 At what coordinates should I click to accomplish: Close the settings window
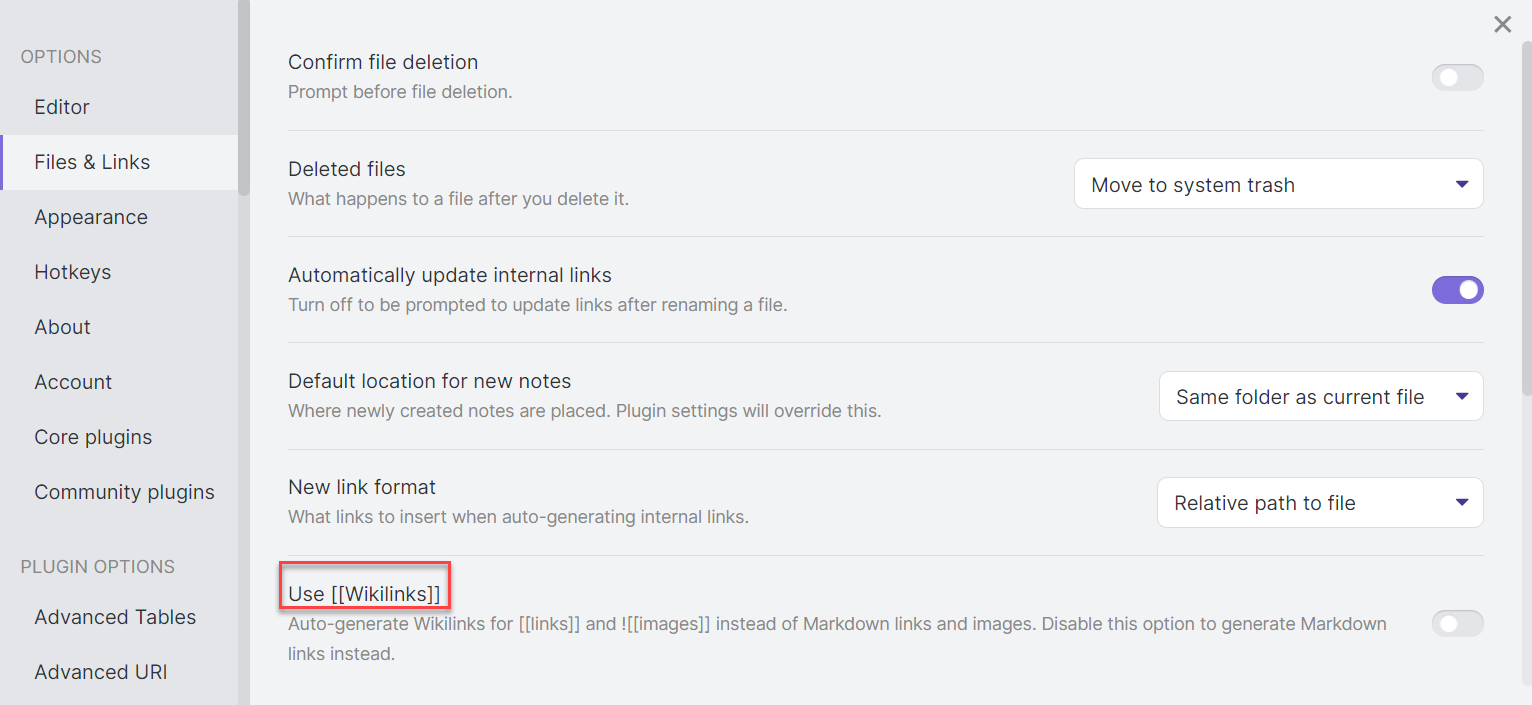[x=1502, y=24]
